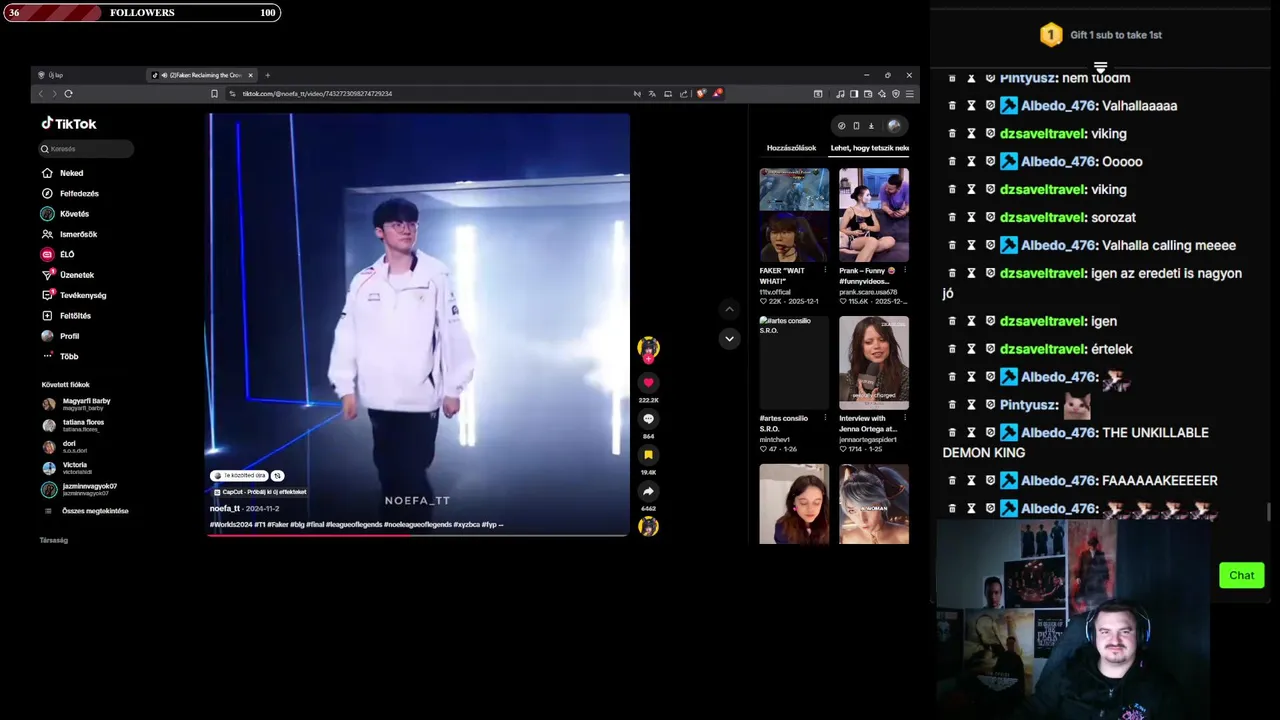The image size is (1280, 720).
Task: Click Keresés search field
Action: (86, 149)
